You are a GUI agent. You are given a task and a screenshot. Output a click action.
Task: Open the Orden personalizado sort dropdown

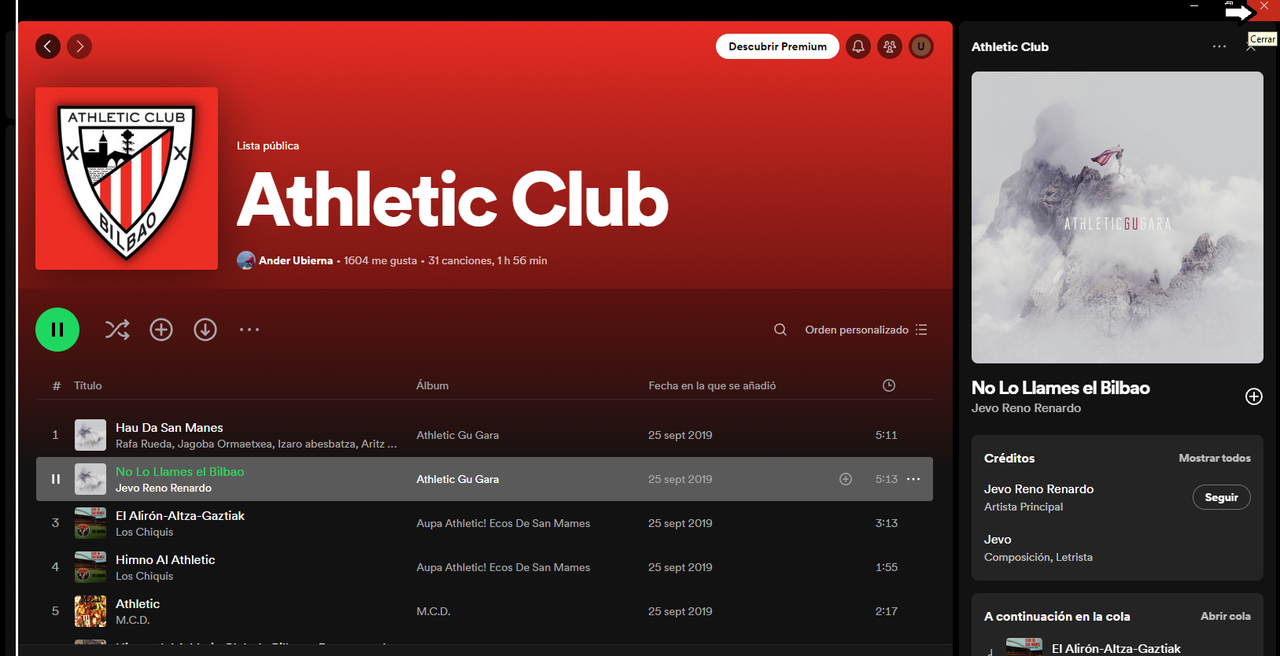[866, 330]
